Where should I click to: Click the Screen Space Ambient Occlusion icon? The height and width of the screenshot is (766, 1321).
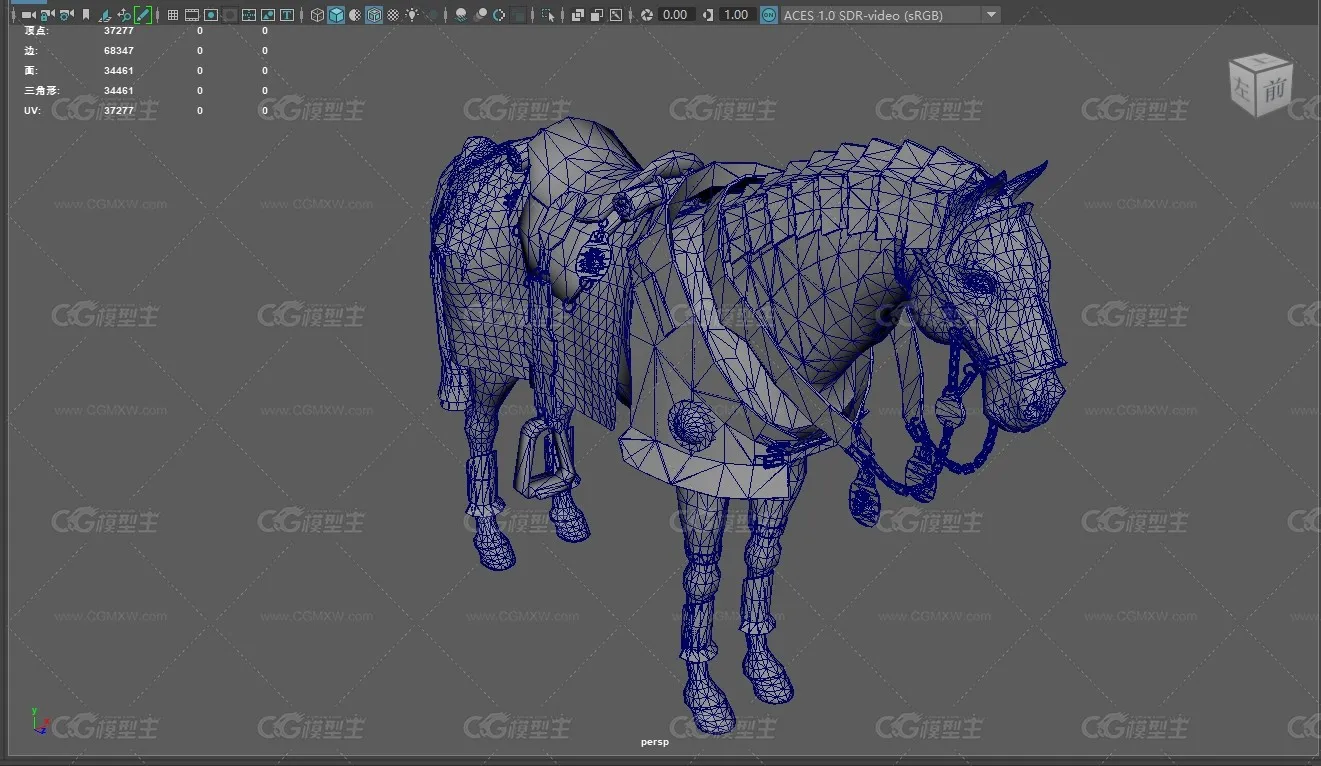click(x=461, y=15)
